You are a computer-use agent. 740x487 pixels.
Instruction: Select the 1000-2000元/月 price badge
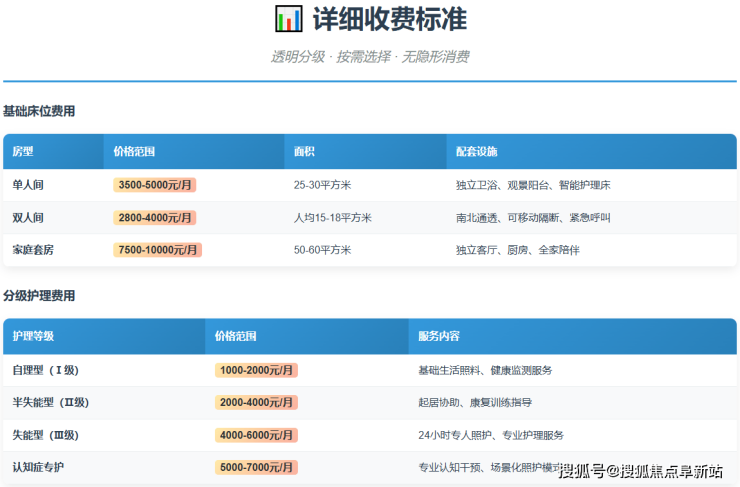coord(256,370)
